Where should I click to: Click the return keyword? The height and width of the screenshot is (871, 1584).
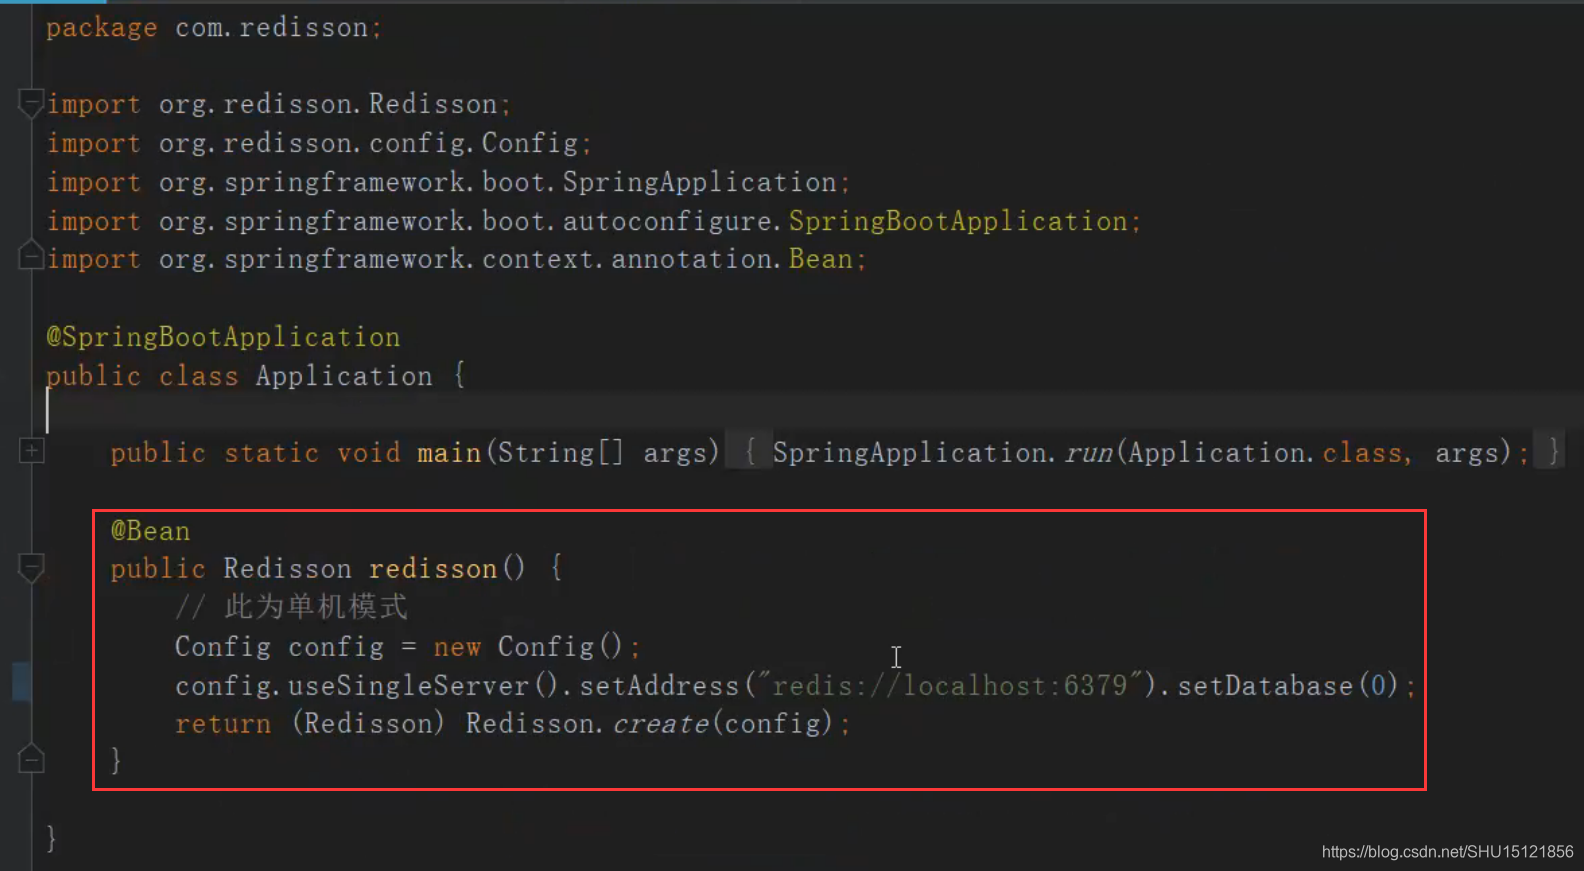[223, 724]
